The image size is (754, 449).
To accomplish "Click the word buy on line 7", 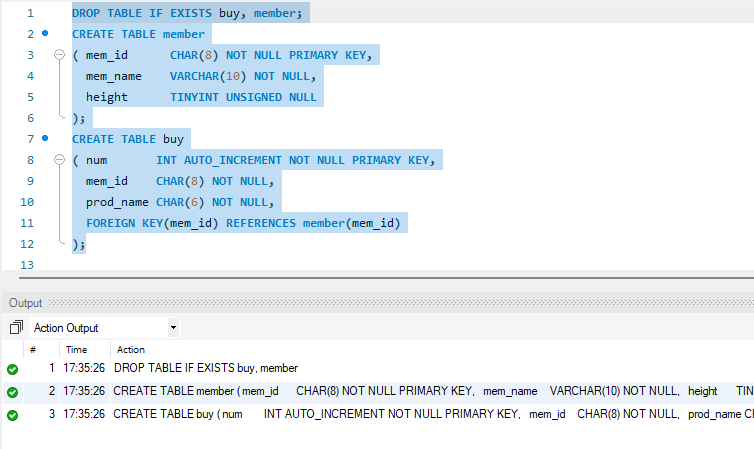I will click(173, 139).
